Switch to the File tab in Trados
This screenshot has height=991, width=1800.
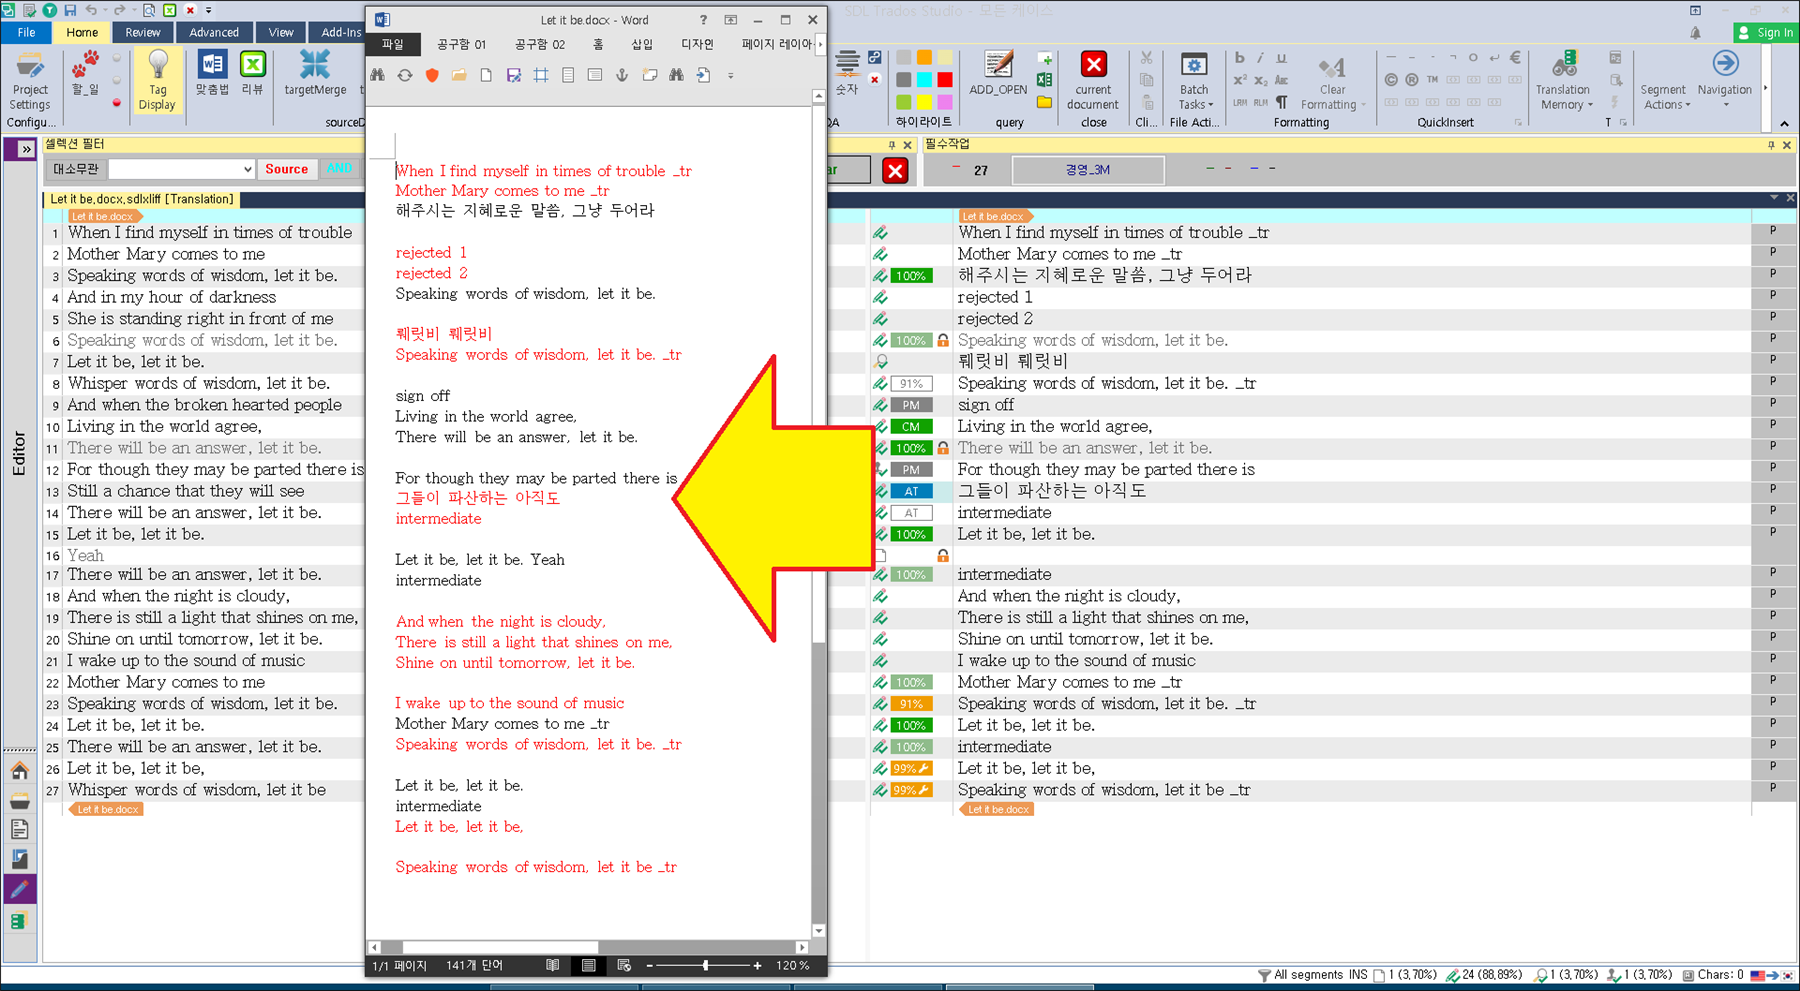click(27, 33)
